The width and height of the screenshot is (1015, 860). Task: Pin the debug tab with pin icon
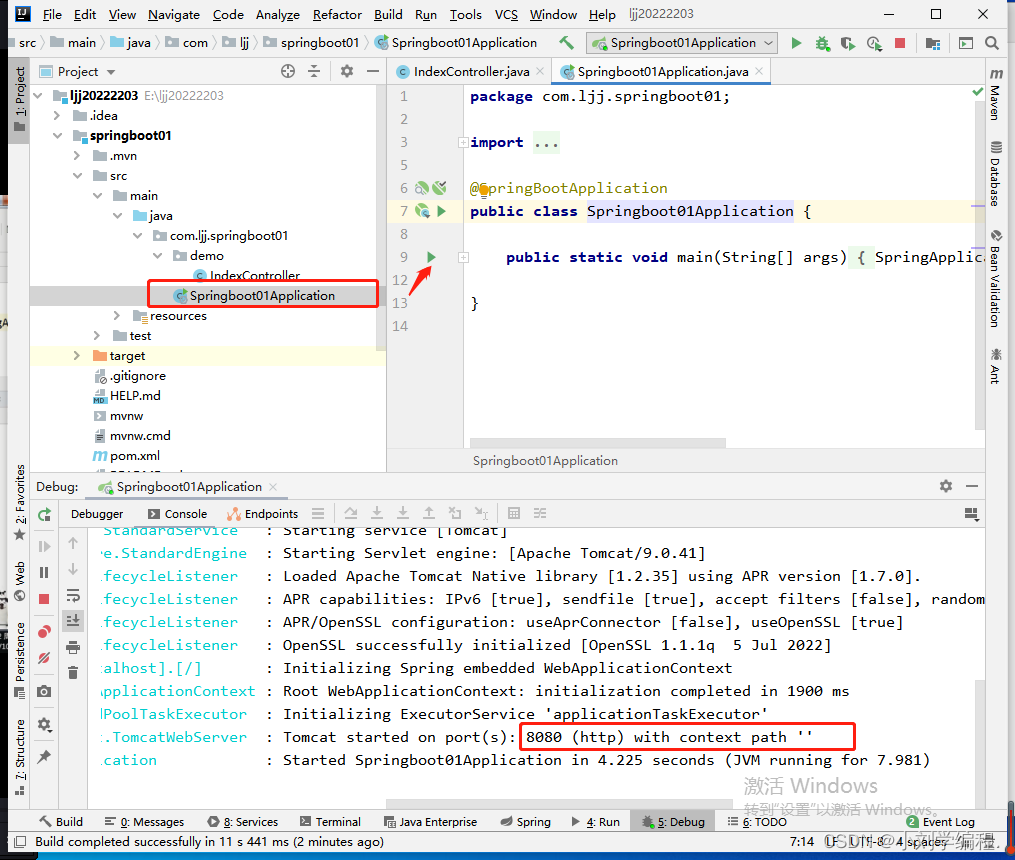[44, 756]
